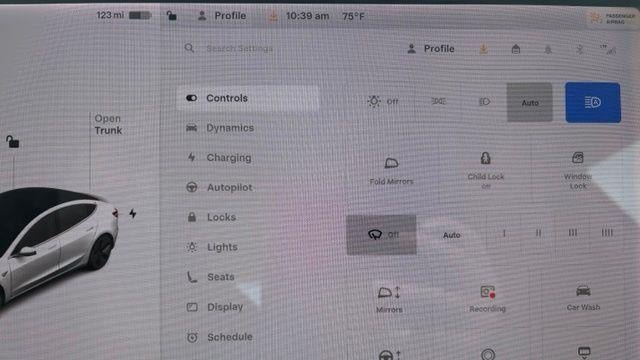Viewport: 640px width, 360px height.
Task: Set wipers to Off
Action: (x=381, y=235)
